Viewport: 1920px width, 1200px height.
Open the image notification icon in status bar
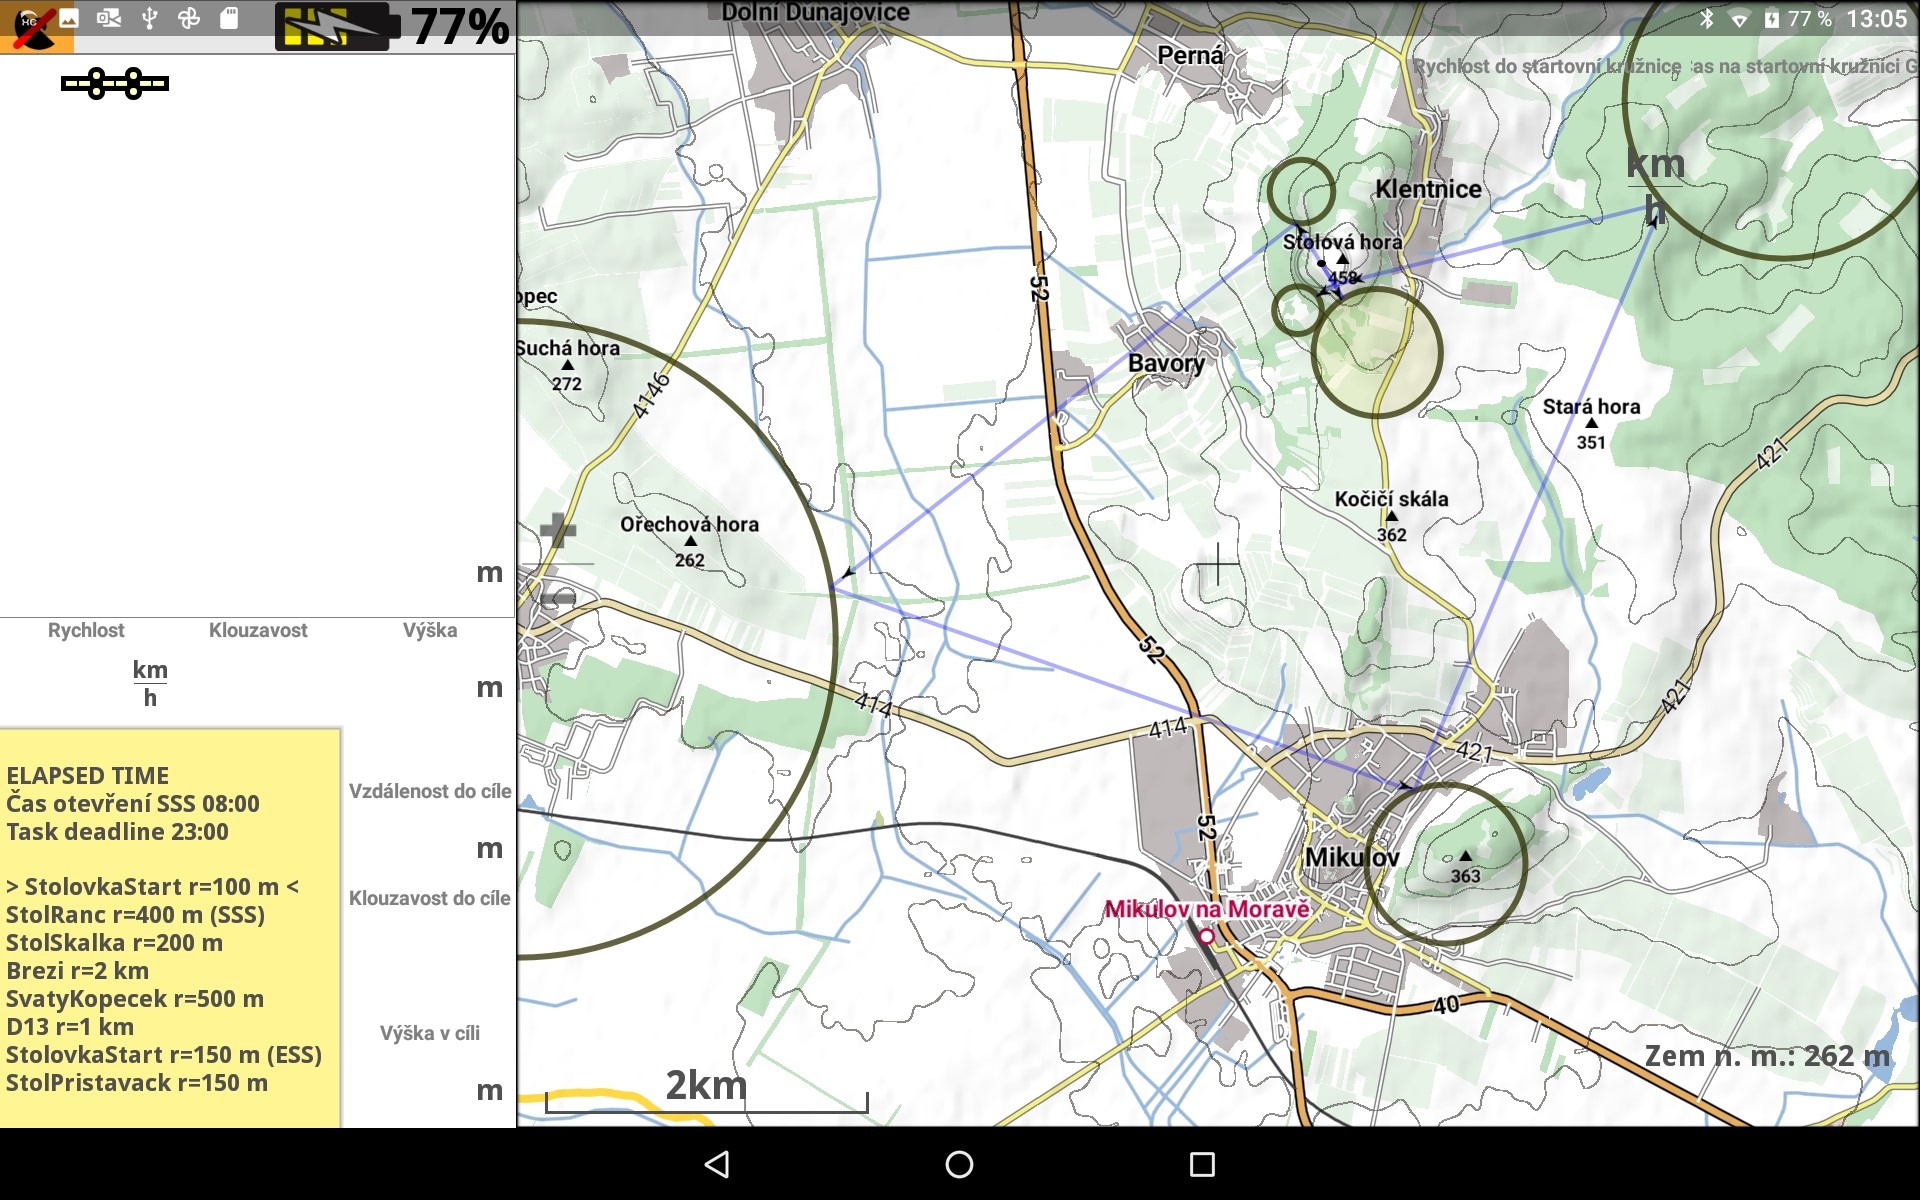click(69, 18)
